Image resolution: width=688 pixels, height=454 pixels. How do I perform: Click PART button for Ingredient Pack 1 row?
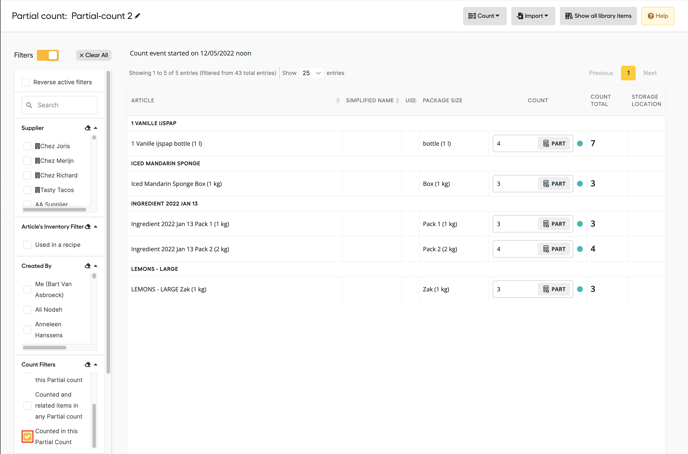[554, 224]
